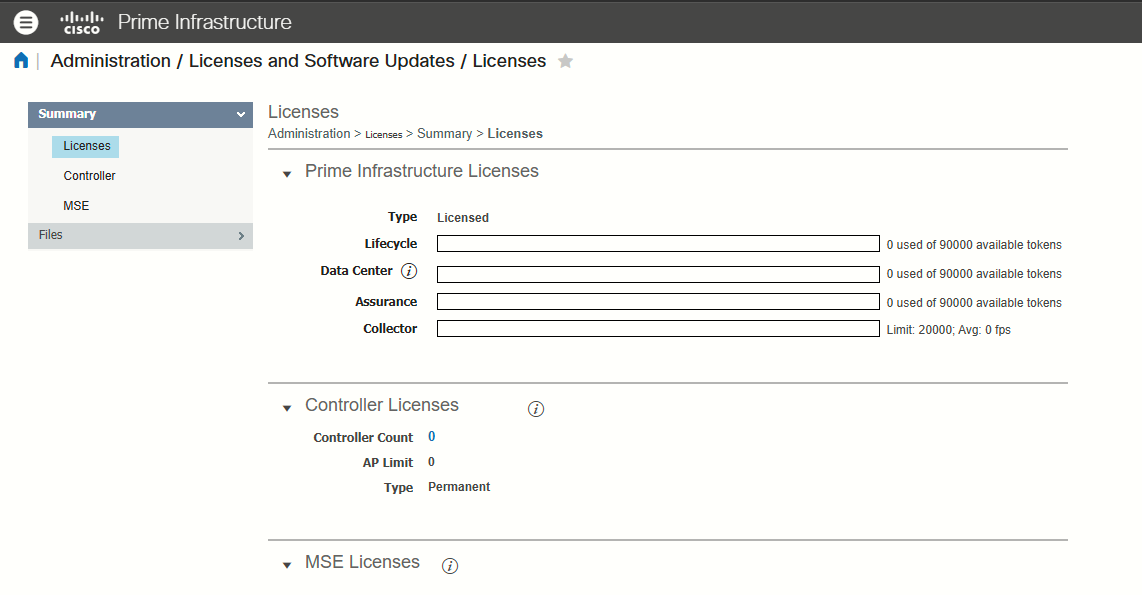1142x595 pixels.
Task: Click the Licensed type value
Action: pyautogui.click(x=462, y=218)
